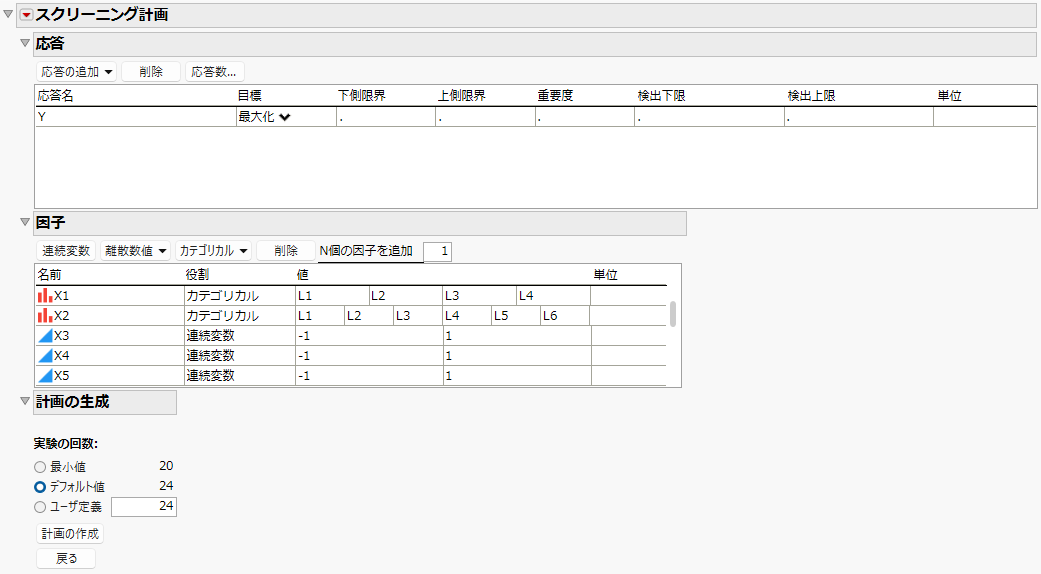This screenshot has height=574, width=1041.
Task: Click factor name X4
Action: (x=61, y=356)
